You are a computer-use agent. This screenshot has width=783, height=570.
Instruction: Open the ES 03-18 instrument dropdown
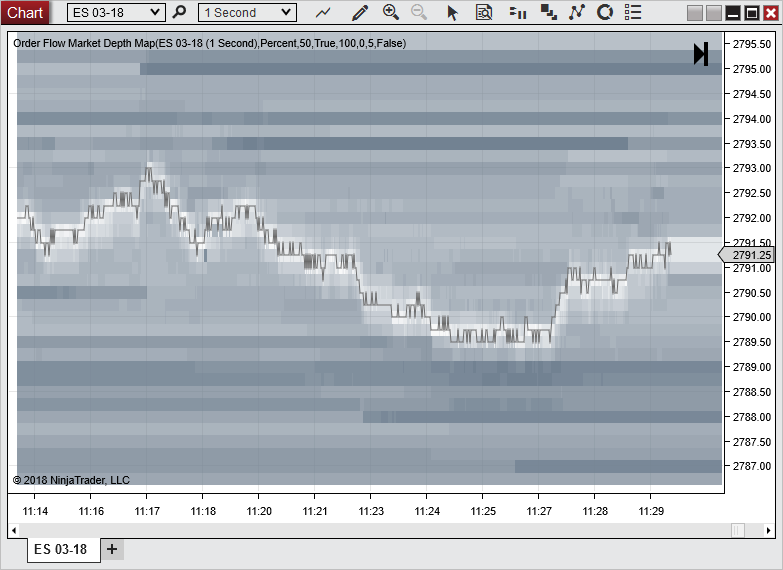point(115,12)
